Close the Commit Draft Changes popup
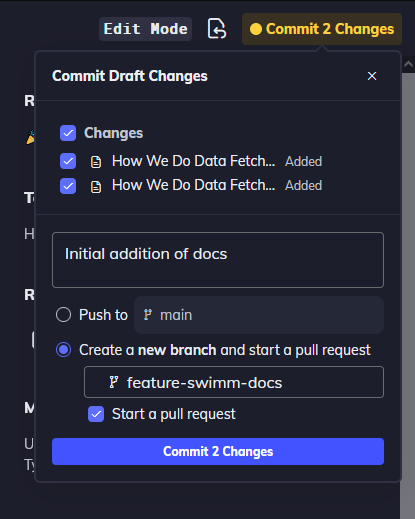The image size is (415, 519). tap(372, 76)
